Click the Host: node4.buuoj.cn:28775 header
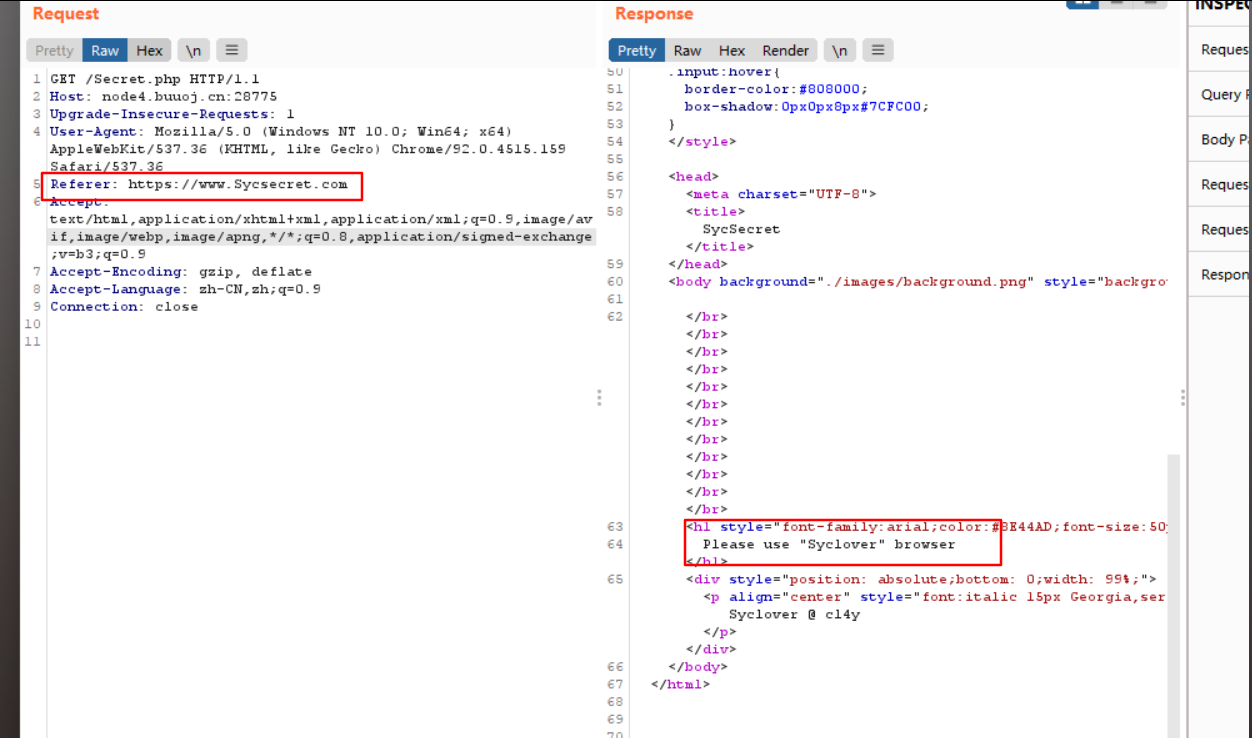 (163, 97)
